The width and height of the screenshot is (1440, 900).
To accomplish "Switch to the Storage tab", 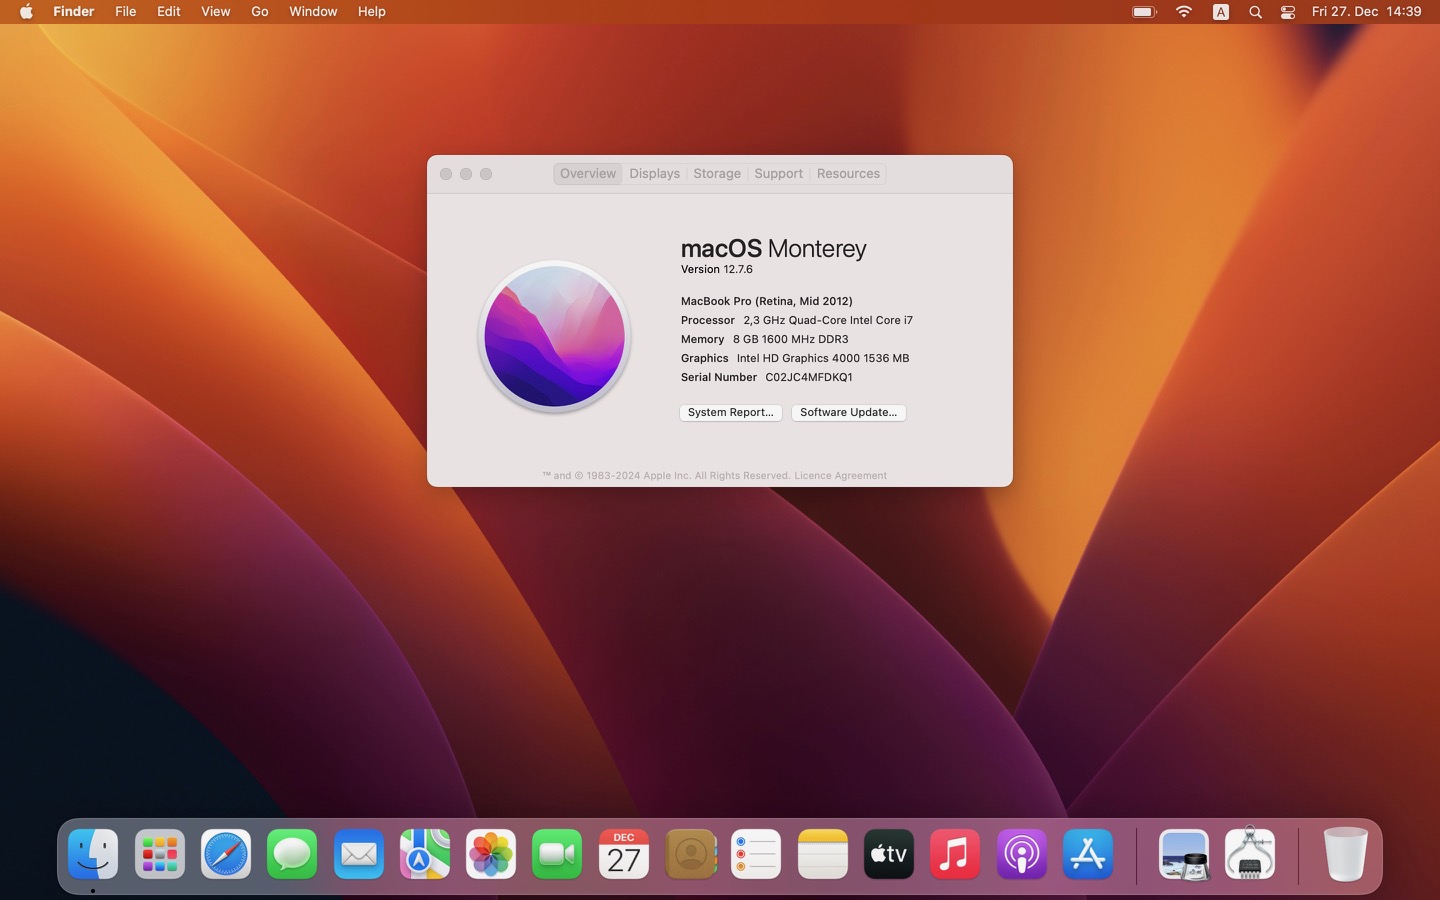I will [717, 173].
